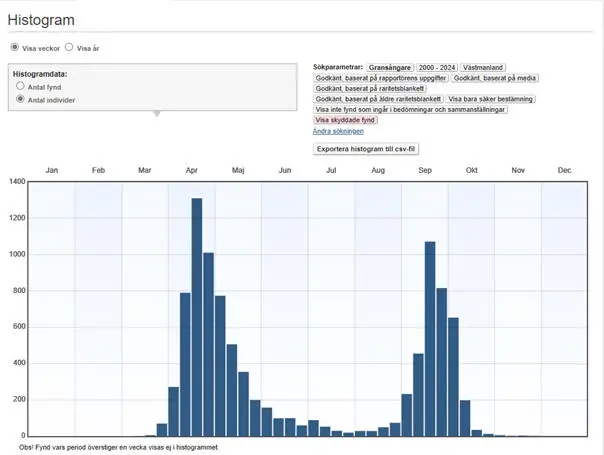Screen dimensions: 604x455
Task: Click the 'Ändra sökningen' link
Action: [338, 131]
